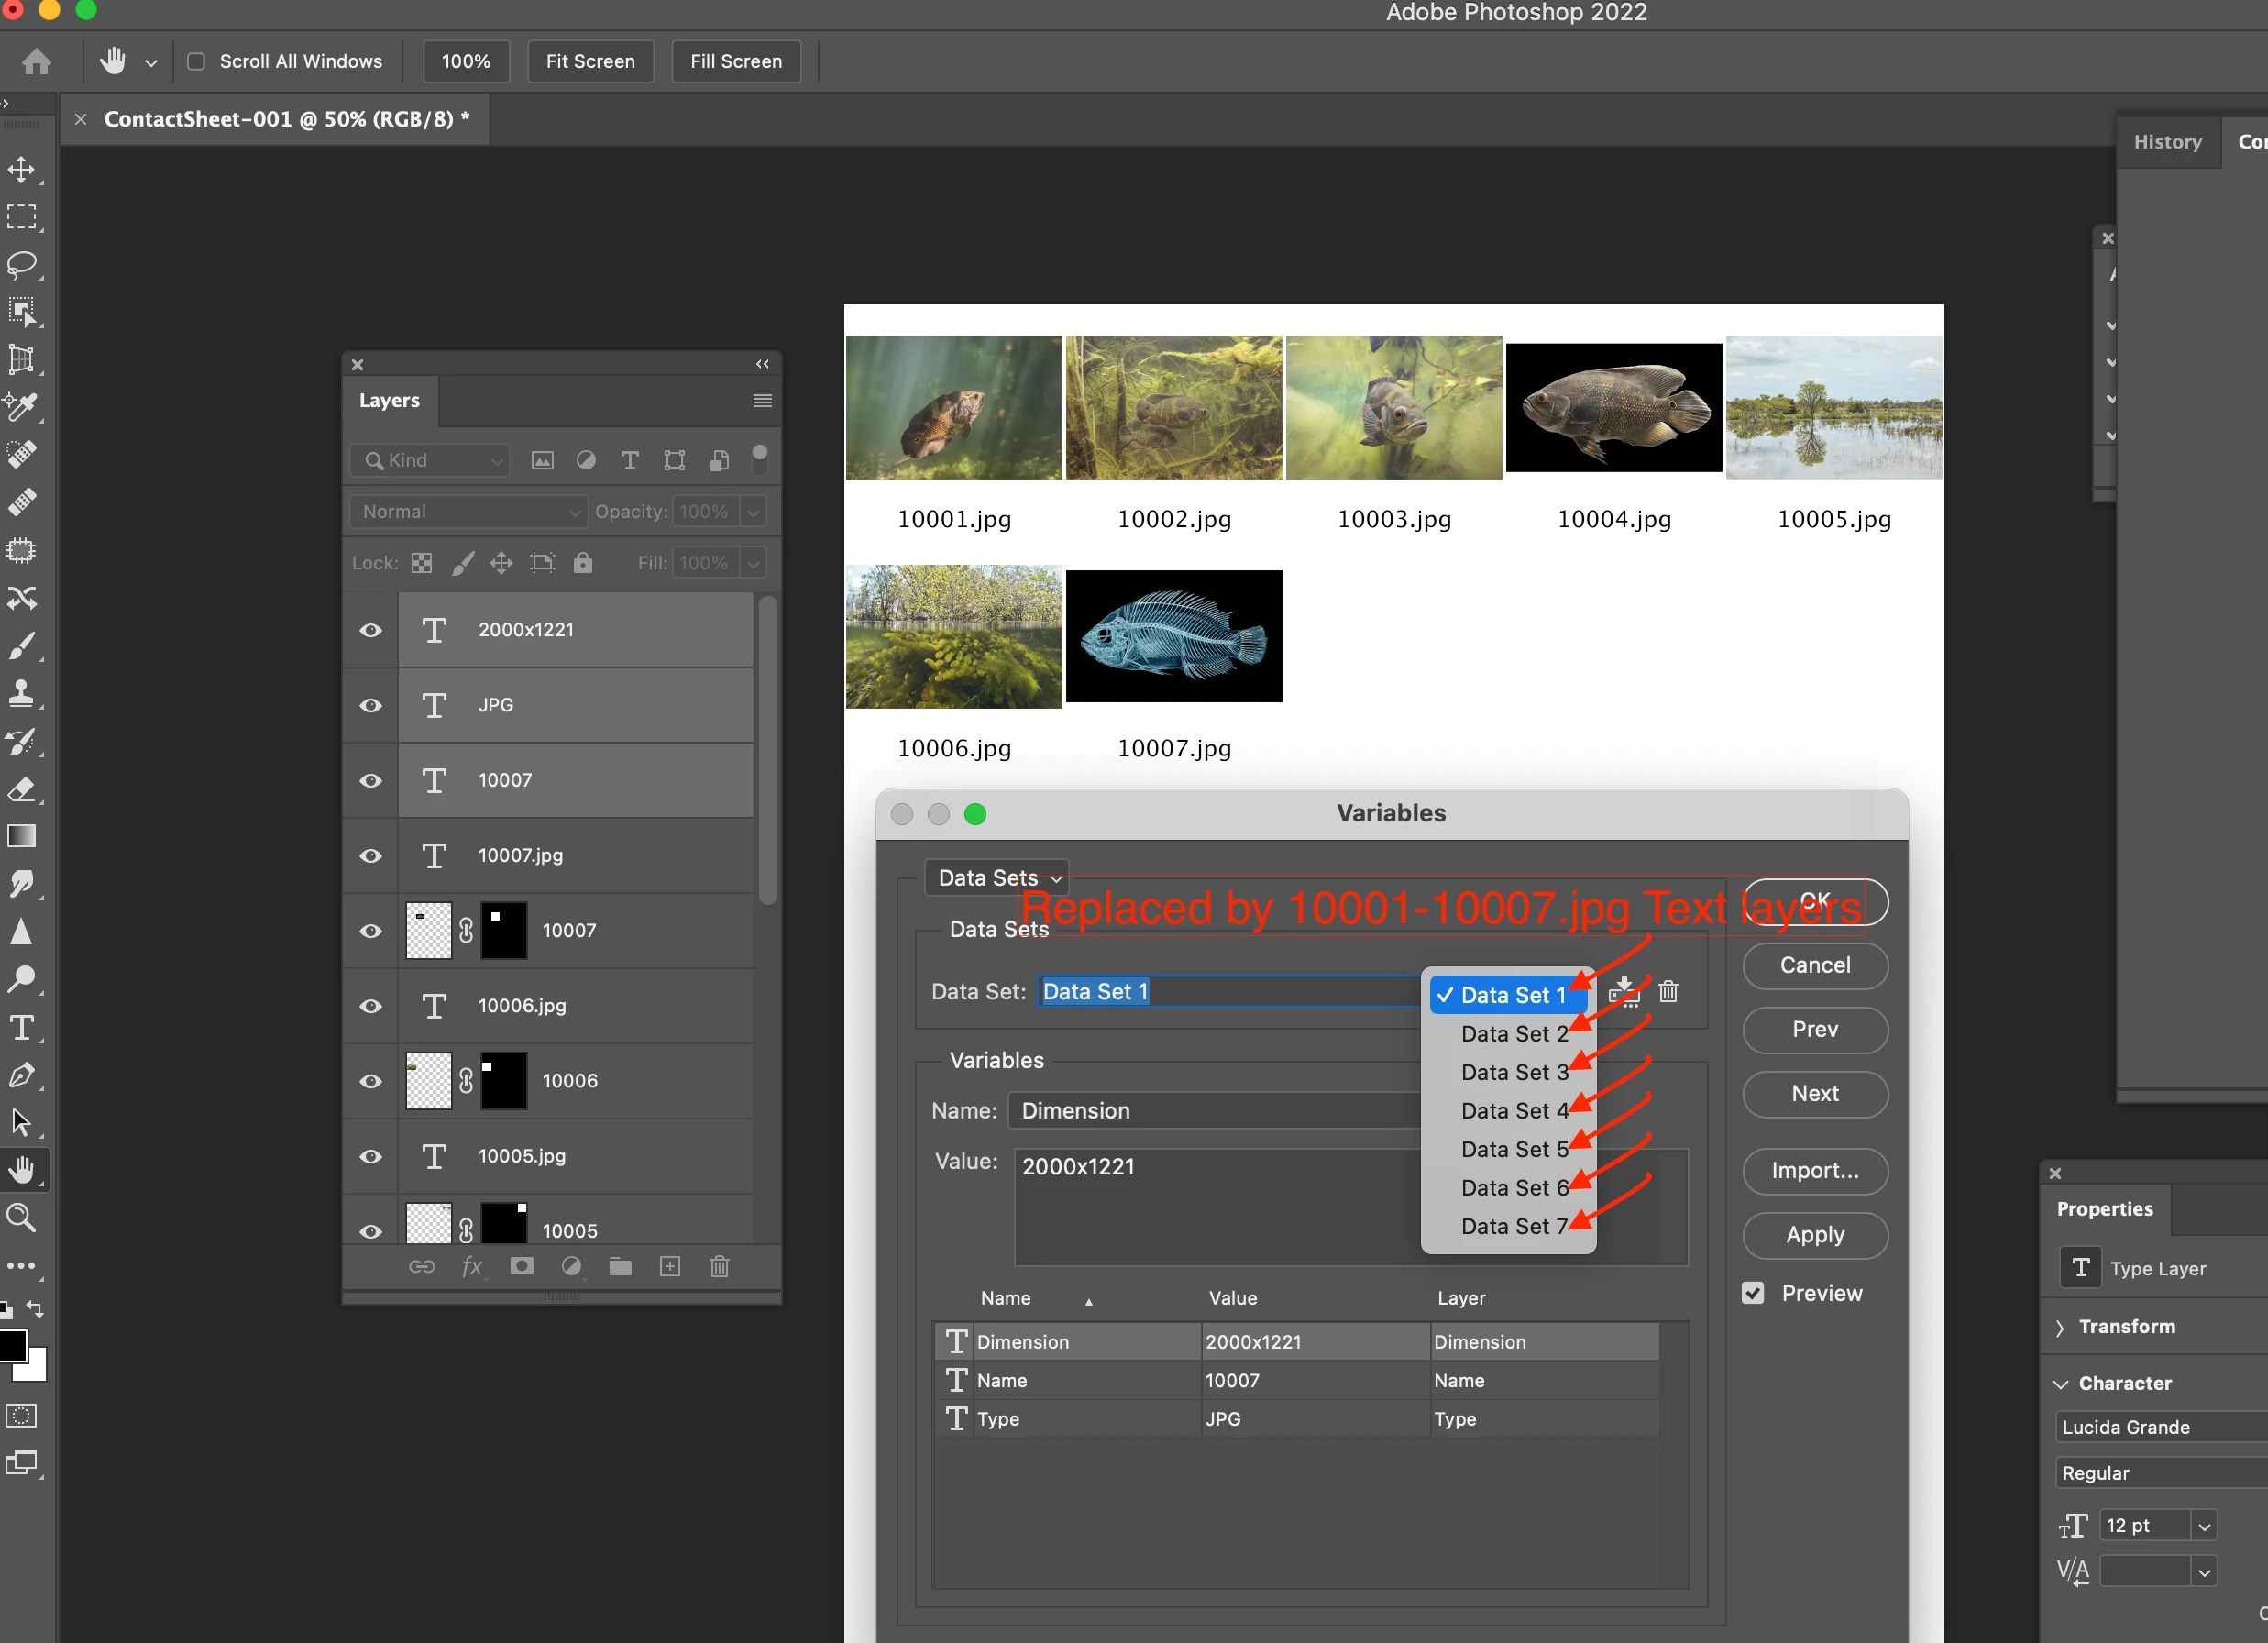Select the Zoom tool magnifier

[22, 1217]
